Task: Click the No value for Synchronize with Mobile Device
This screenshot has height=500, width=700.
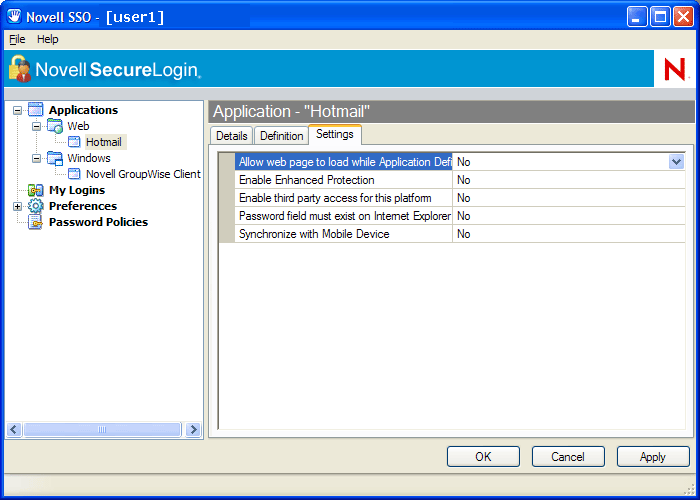Action: tap(569, 234)
